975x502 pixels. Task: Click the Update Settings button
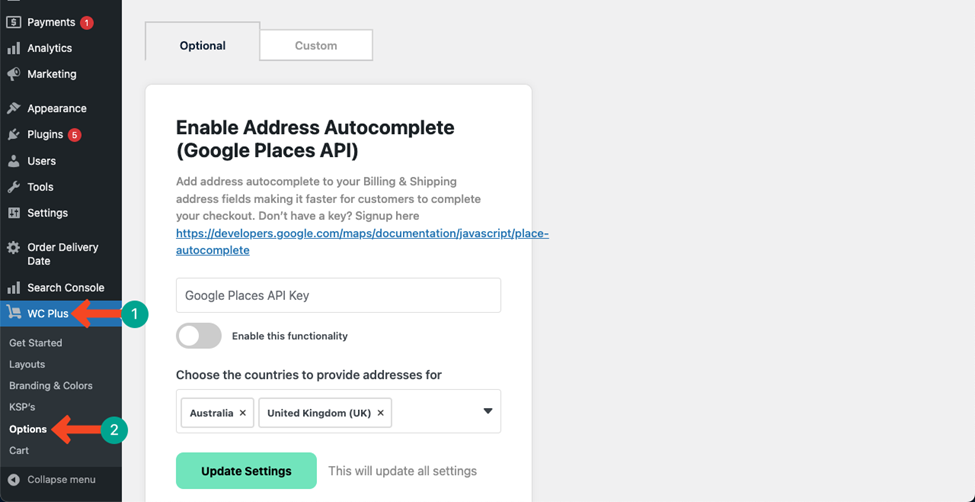pos(246,471)
